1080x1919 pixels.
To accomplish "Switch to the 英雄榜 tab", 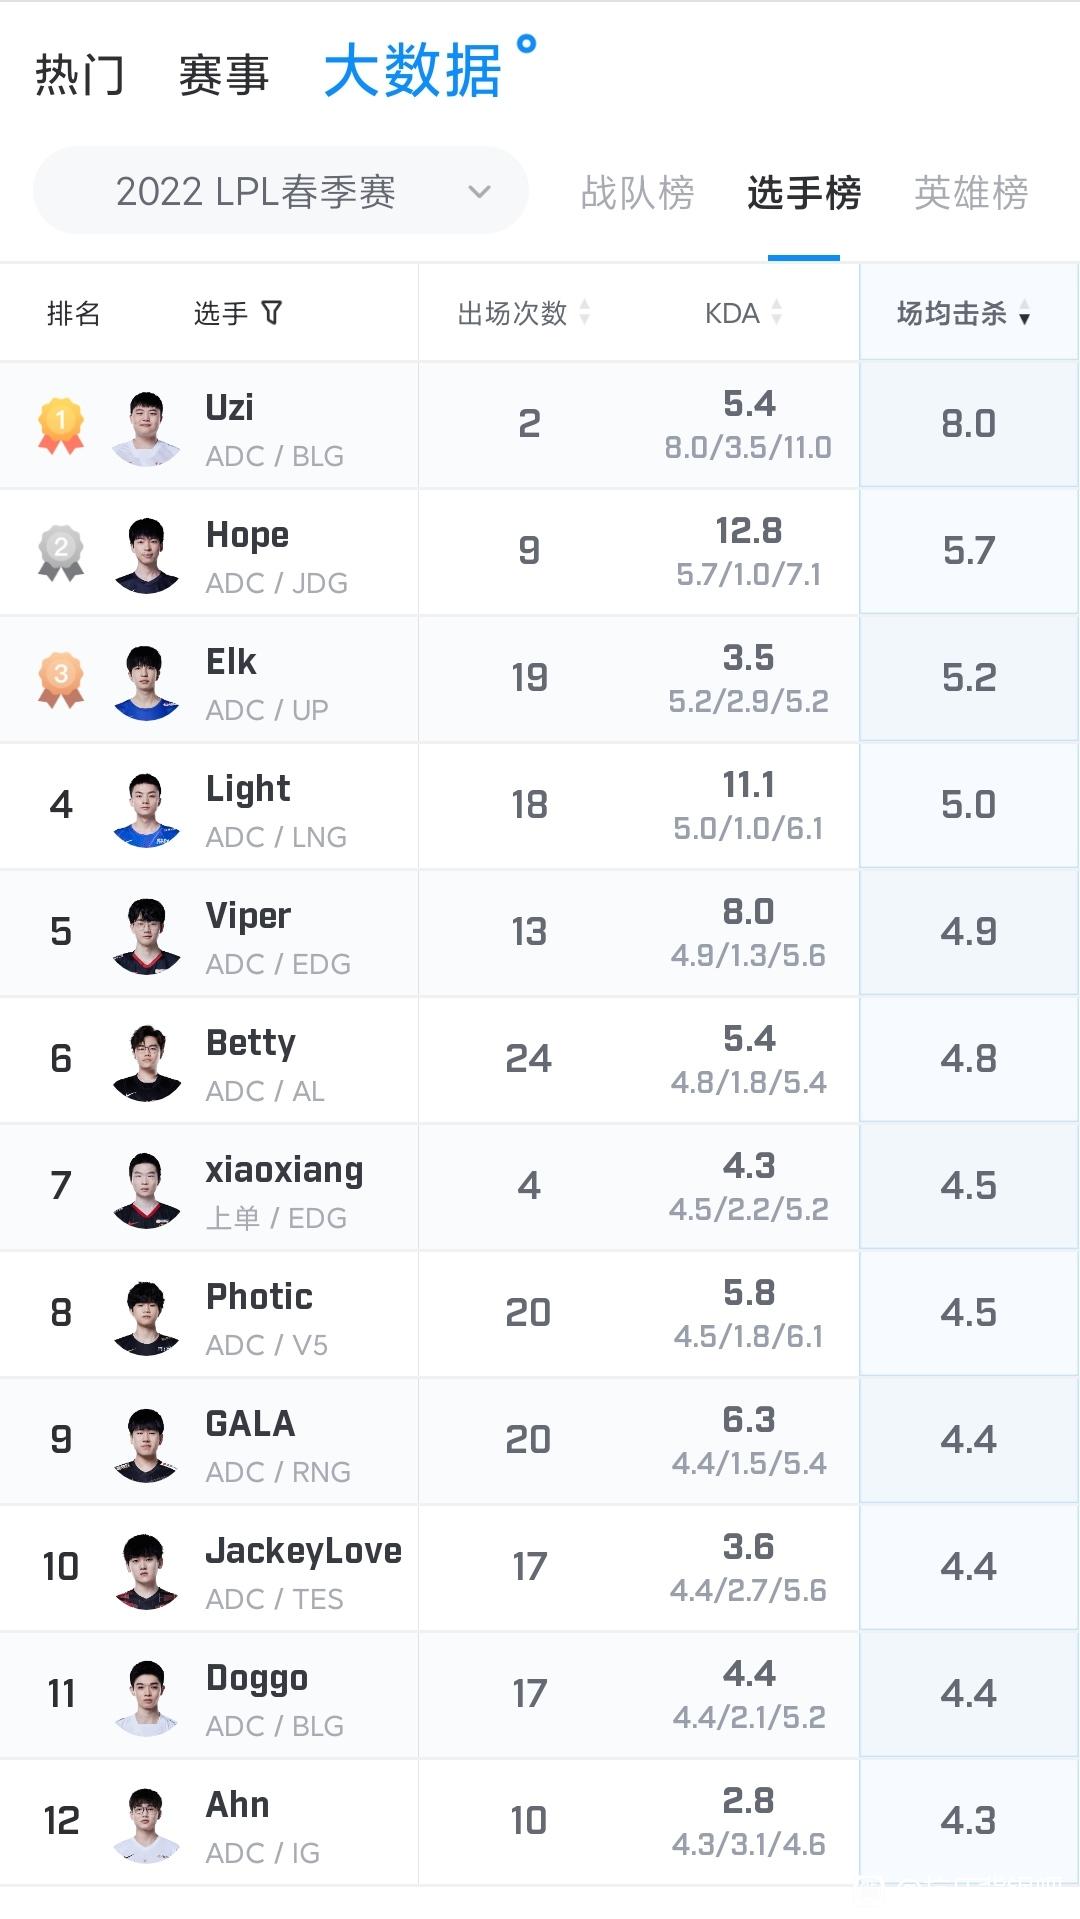I will (x=971, y=192).
